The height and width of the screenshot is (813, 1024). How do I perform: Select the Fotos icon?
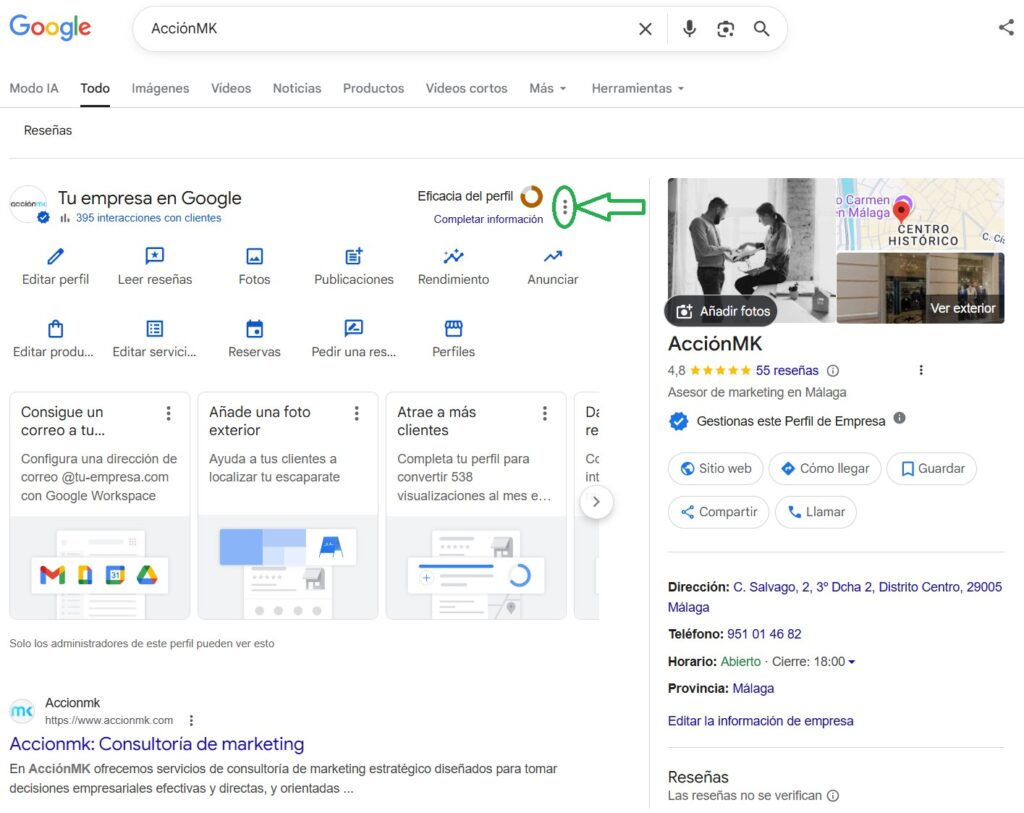point(254,258)
